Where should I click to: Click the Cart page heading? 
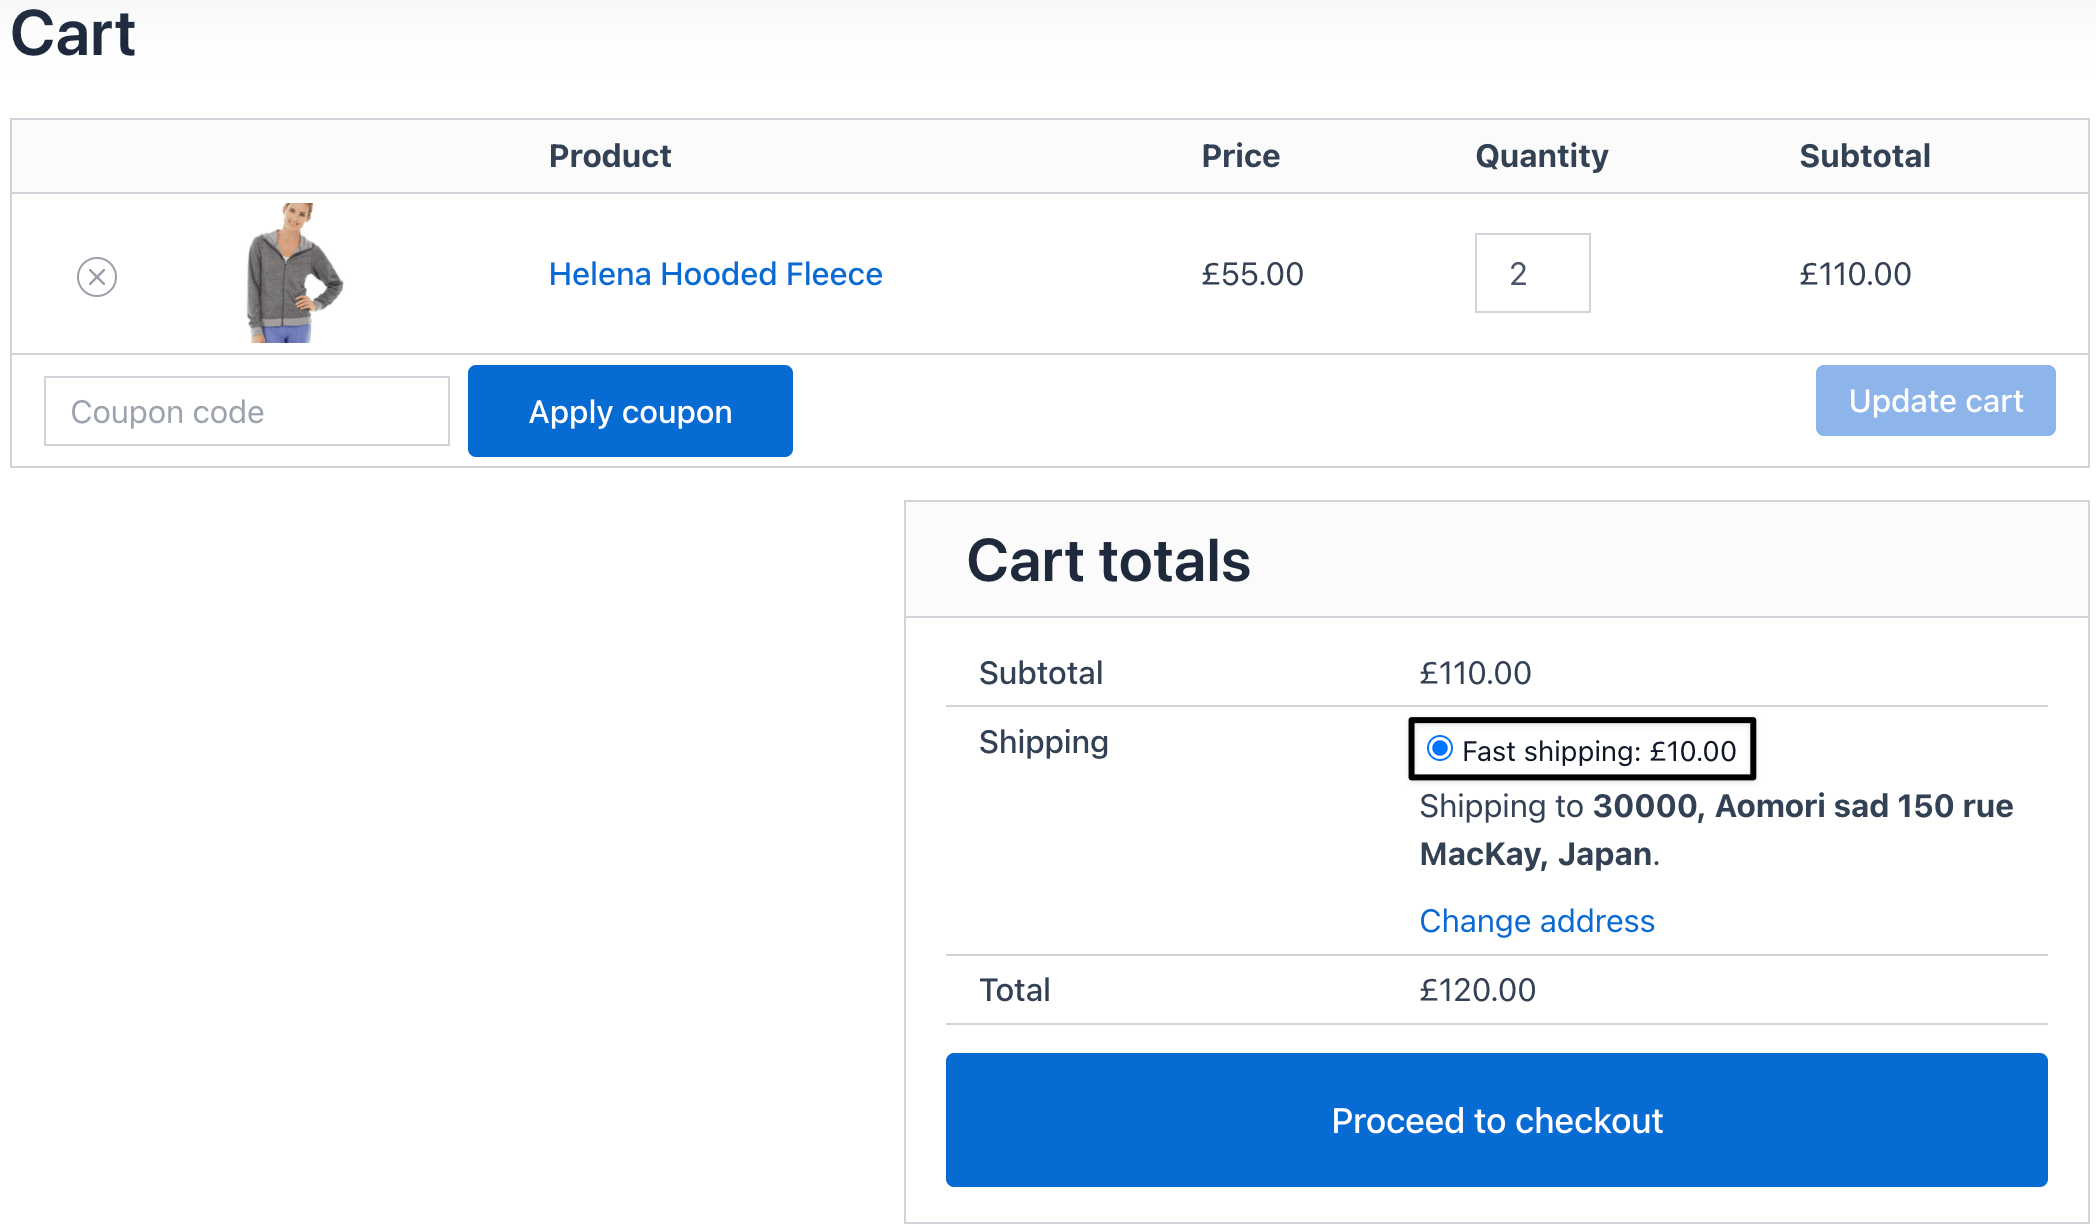[73, 34]
